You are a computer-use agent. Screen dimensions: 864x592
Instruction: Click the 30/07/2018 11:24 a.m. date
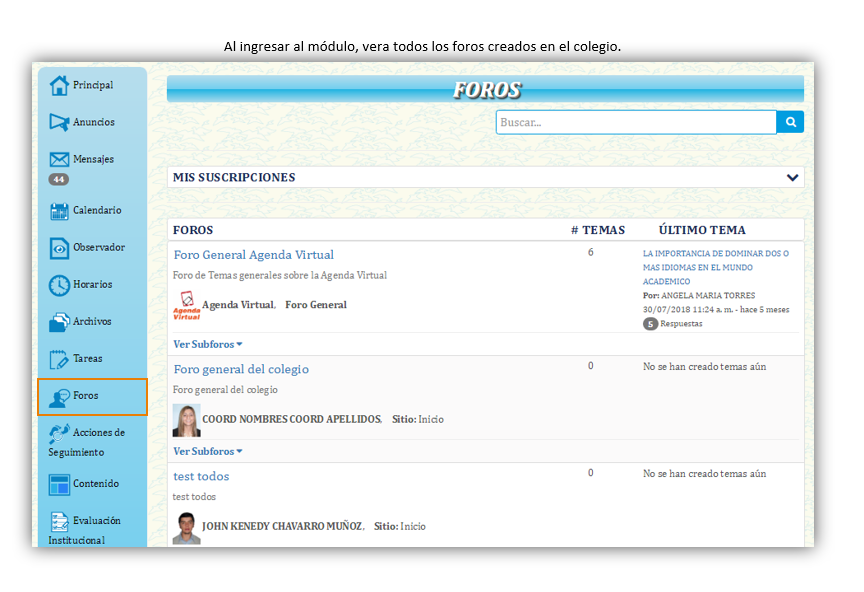click(x=688, y=310)
